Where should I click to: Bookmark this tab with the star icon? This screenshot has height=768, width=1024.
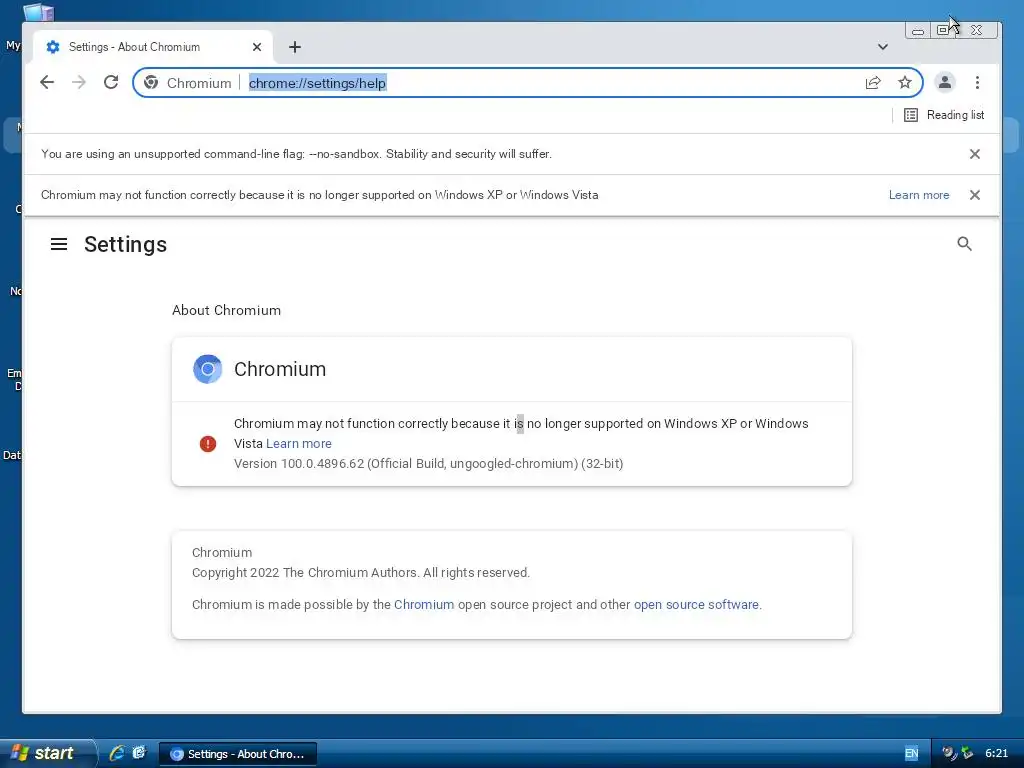coord(904,82)
